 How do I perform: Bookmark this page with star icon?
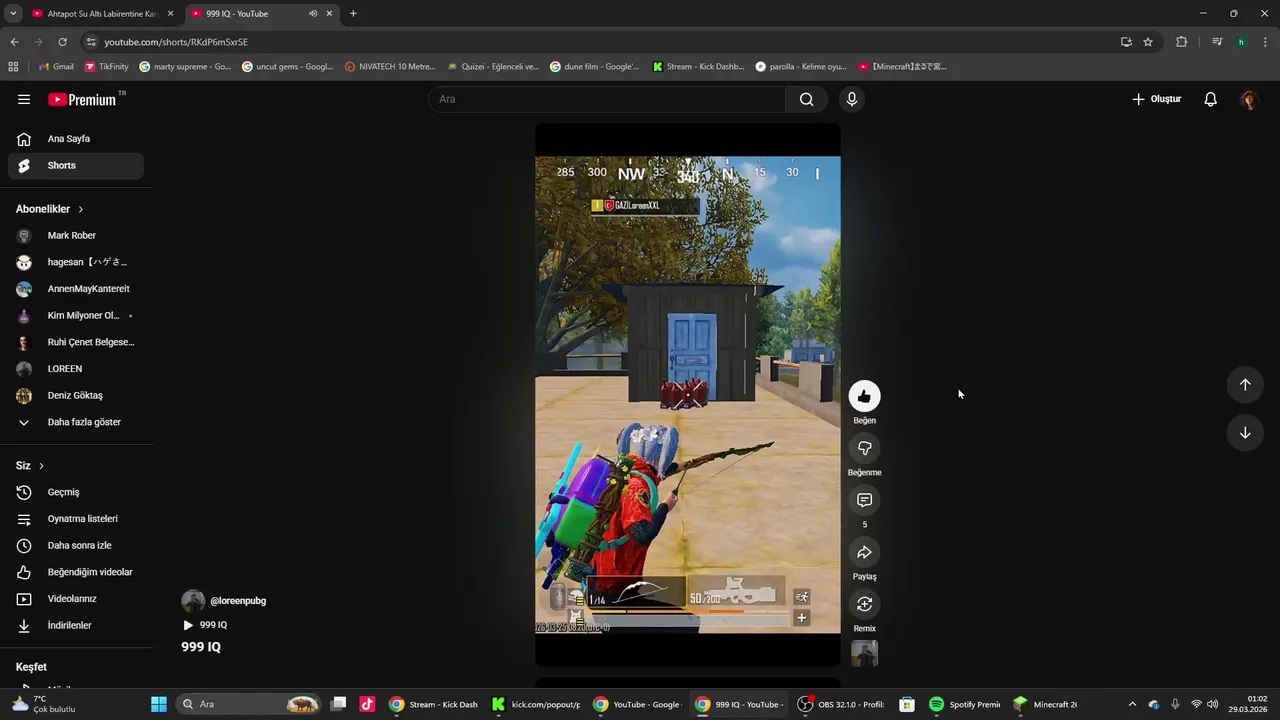[1148, 42]
